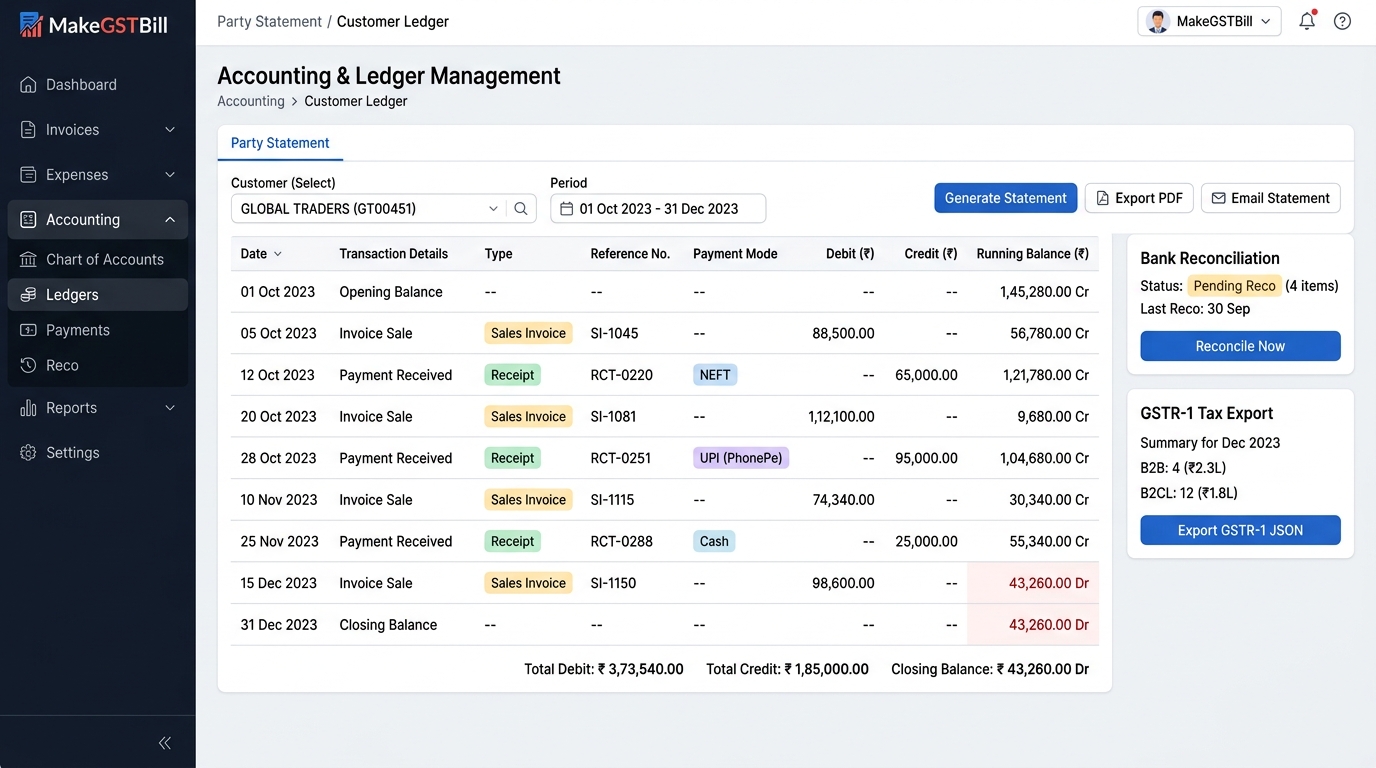Sort by Date column header arrow
1376x768 pixels.
[x=278, y=254]
